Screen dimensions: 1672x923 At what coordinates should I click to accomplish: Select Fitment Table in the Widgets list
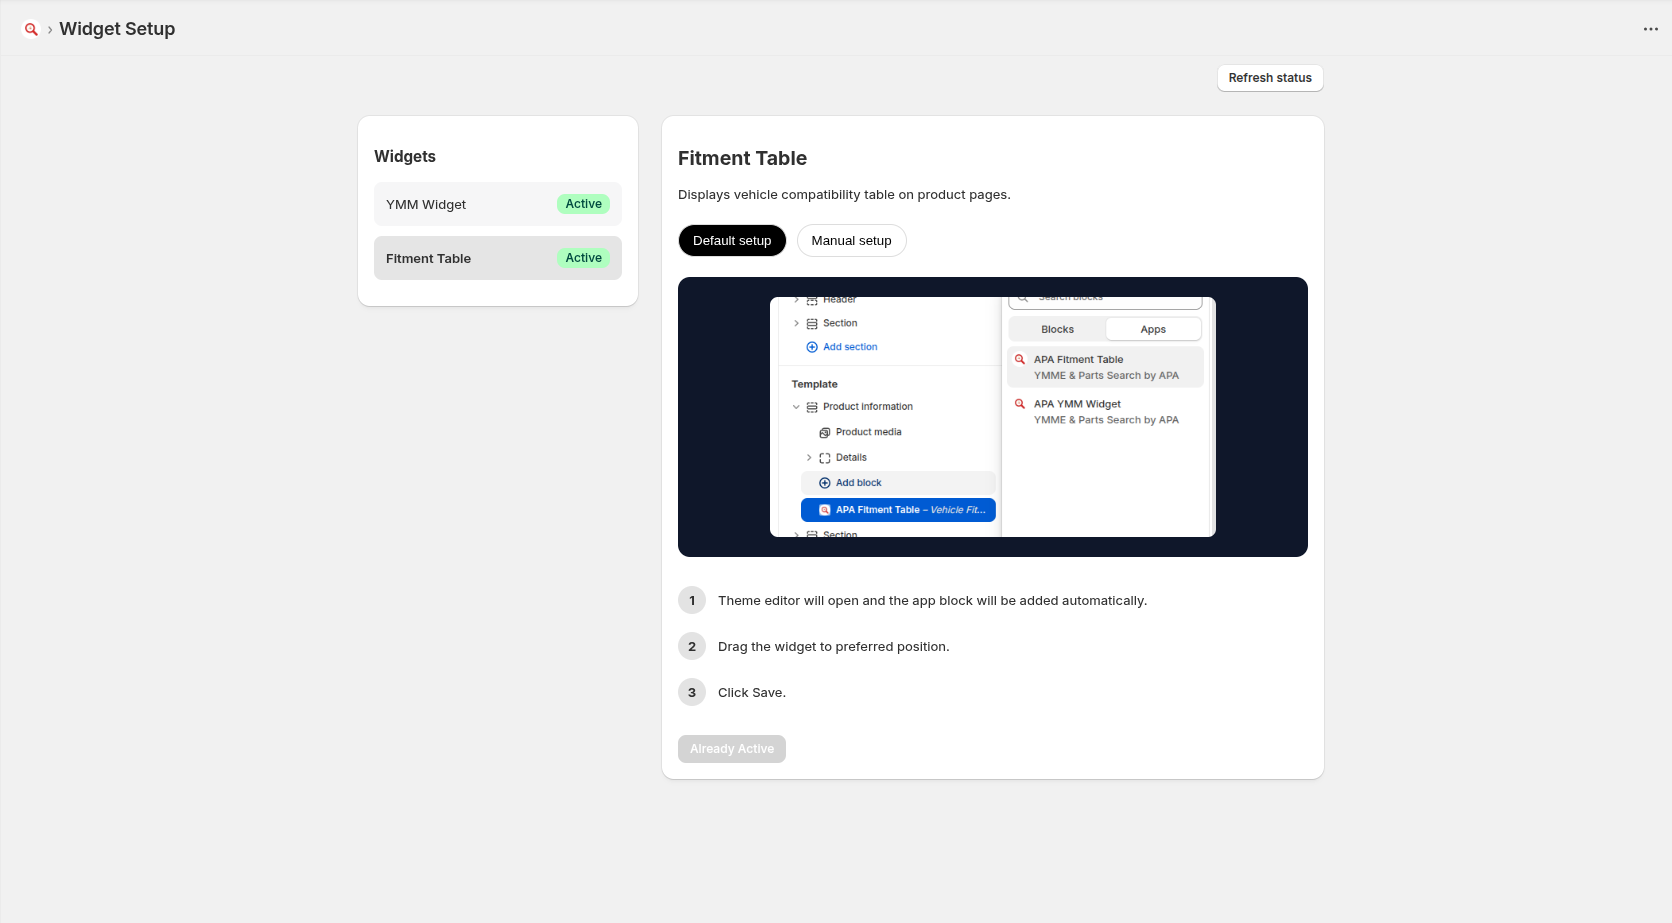click(498, 258)
